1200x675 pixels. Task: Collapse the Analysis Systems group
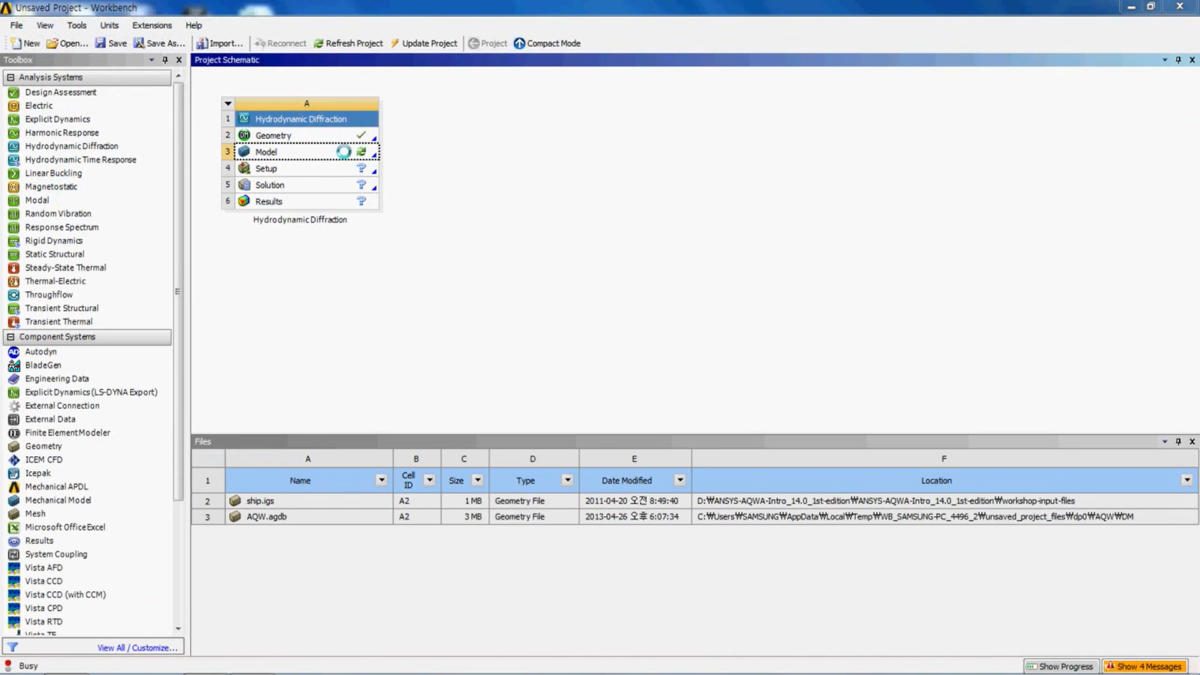pos(11,77)
